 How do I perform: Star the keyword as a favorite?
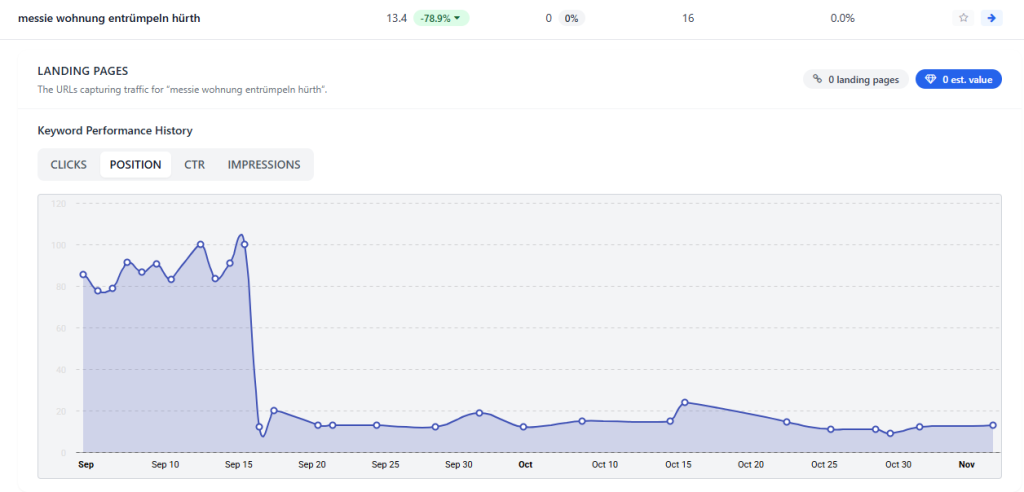point(963,18)
